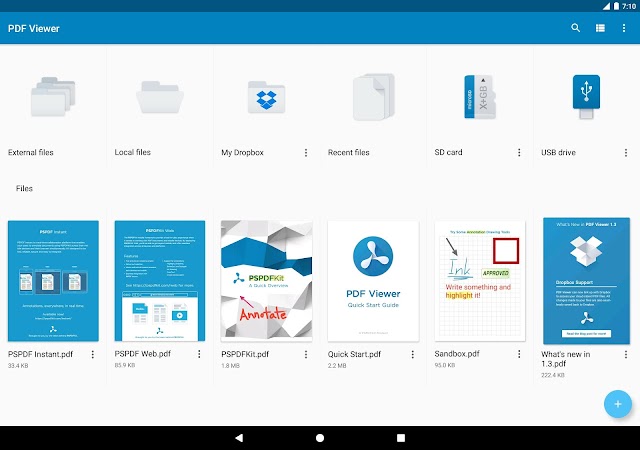Open options menu for PSPDF Web.pdf
This screenshot has height=450, width=640.
pos(199,354)
